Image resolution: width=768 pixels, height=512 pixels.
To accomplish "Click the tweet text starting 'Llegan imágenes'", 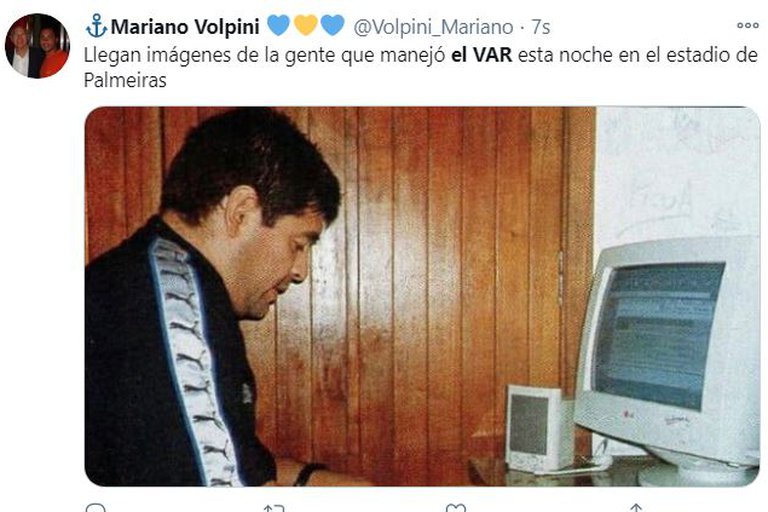I will [x=421, y=68].
